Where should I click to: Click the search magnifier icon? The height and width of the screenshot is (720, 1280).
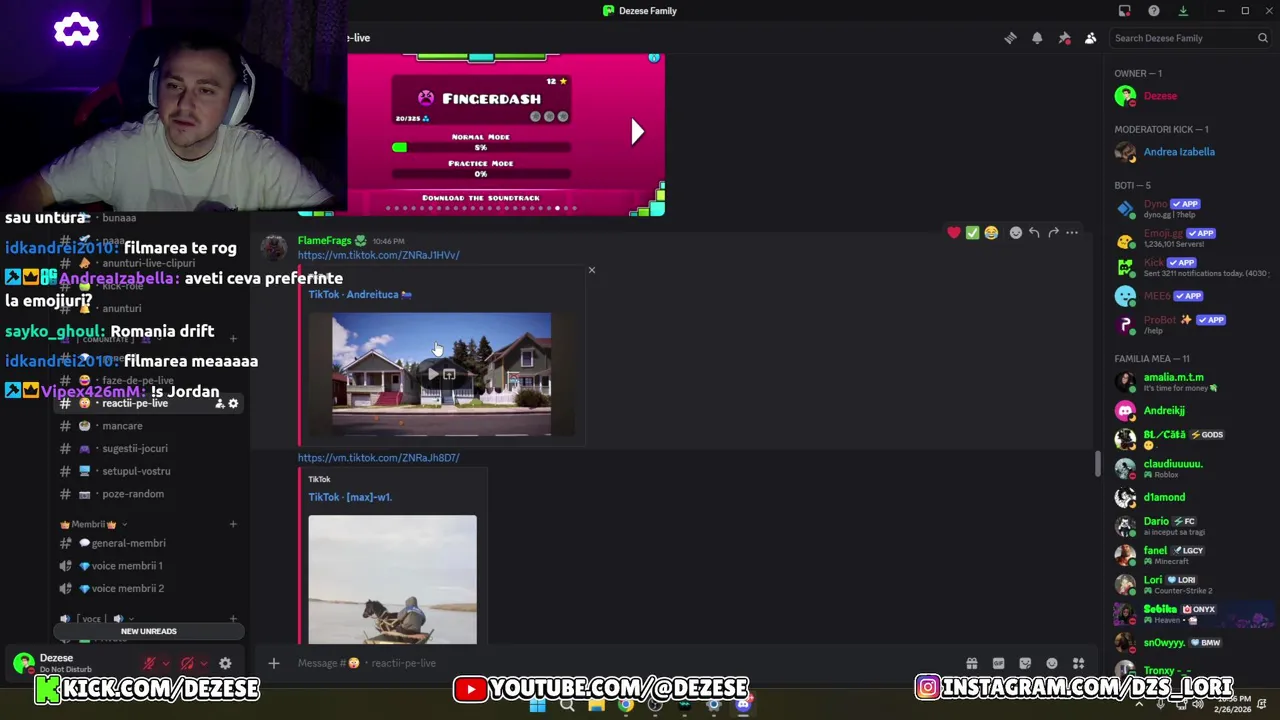(1263, 38)
